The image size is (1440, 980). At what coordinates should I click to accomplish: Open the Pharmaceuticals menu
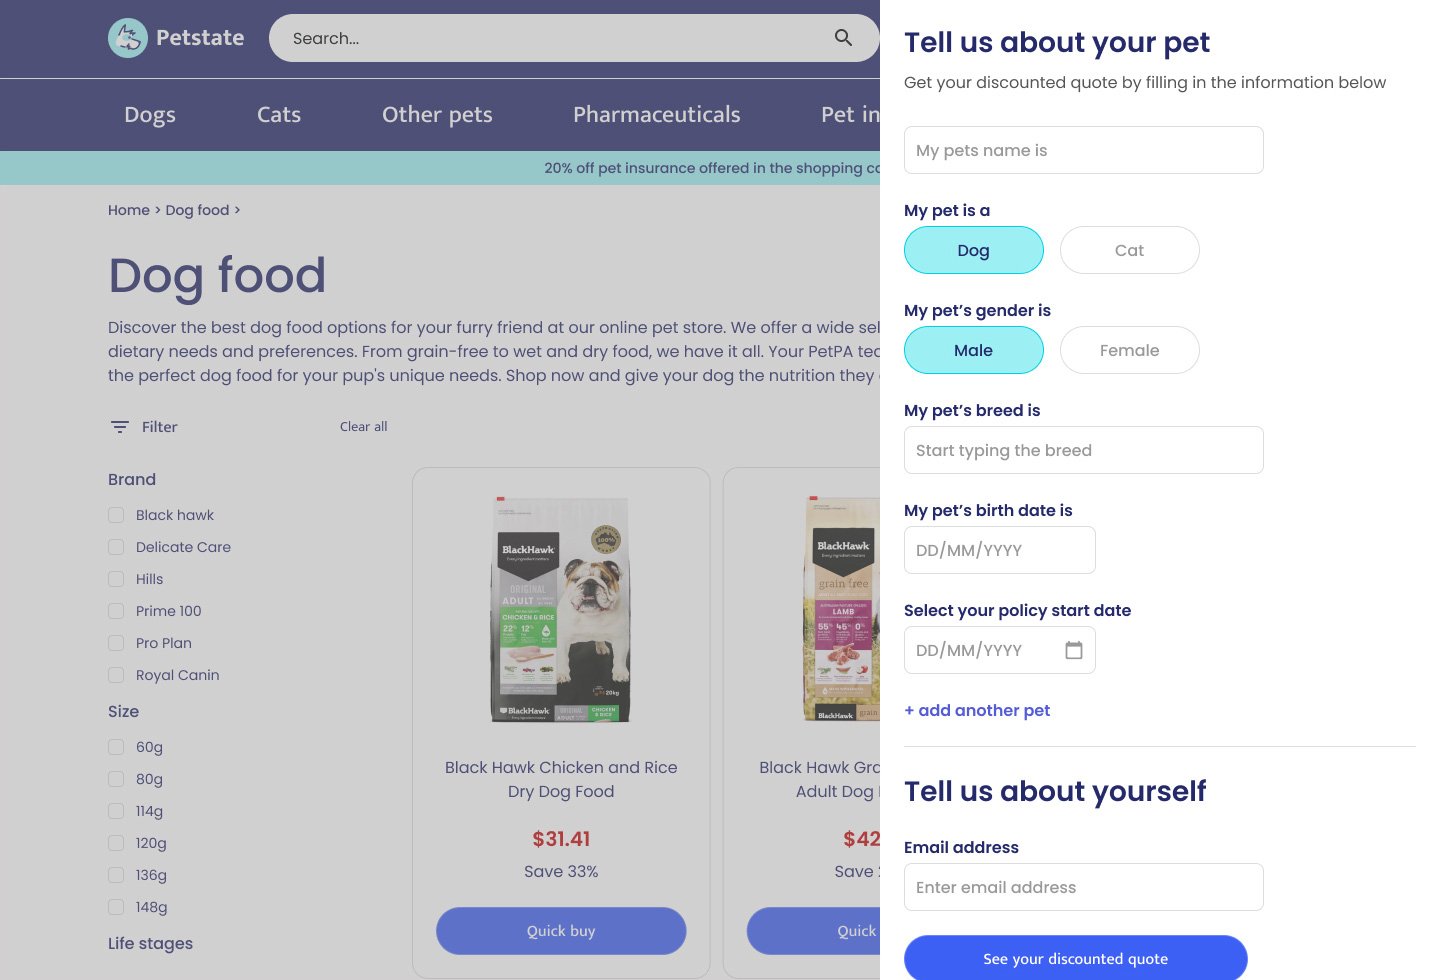pos(656,115)
